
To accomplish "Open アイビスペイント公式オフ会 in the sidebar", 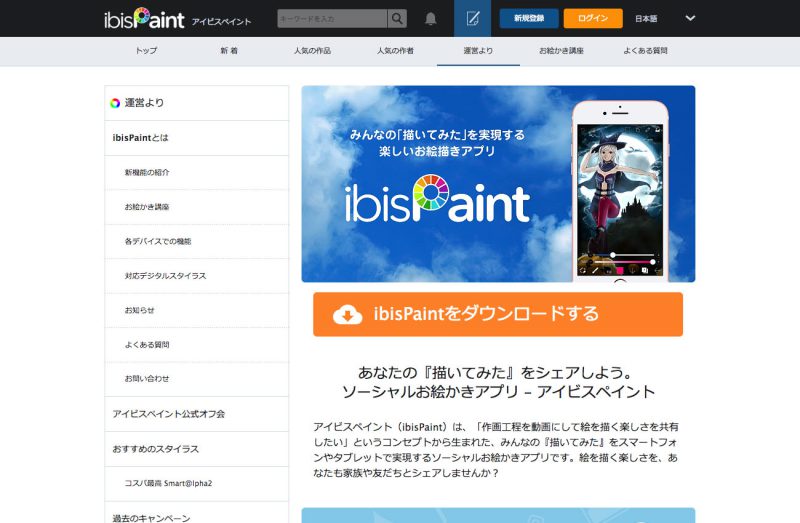I will click(x=196, y=414).
